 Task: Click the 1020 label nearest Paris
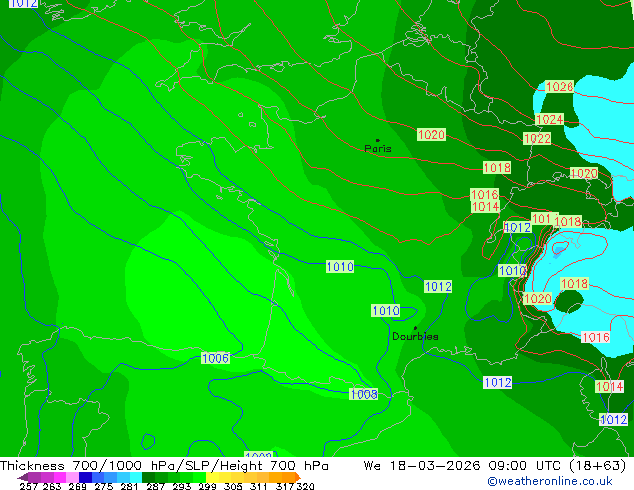click(x=431, y=135)
